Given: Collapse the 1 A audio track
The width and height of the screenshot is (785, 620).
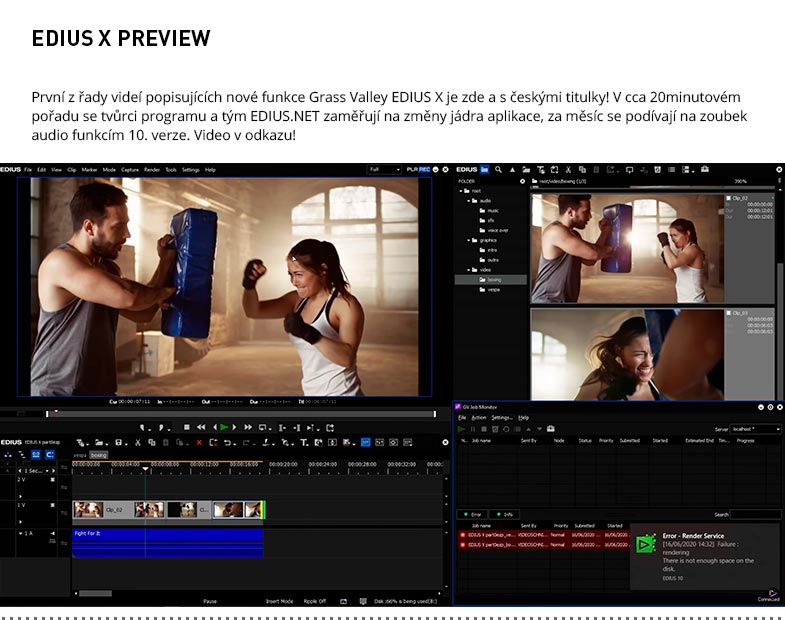Looking at the screenshot, I should [x=21, y=533].
